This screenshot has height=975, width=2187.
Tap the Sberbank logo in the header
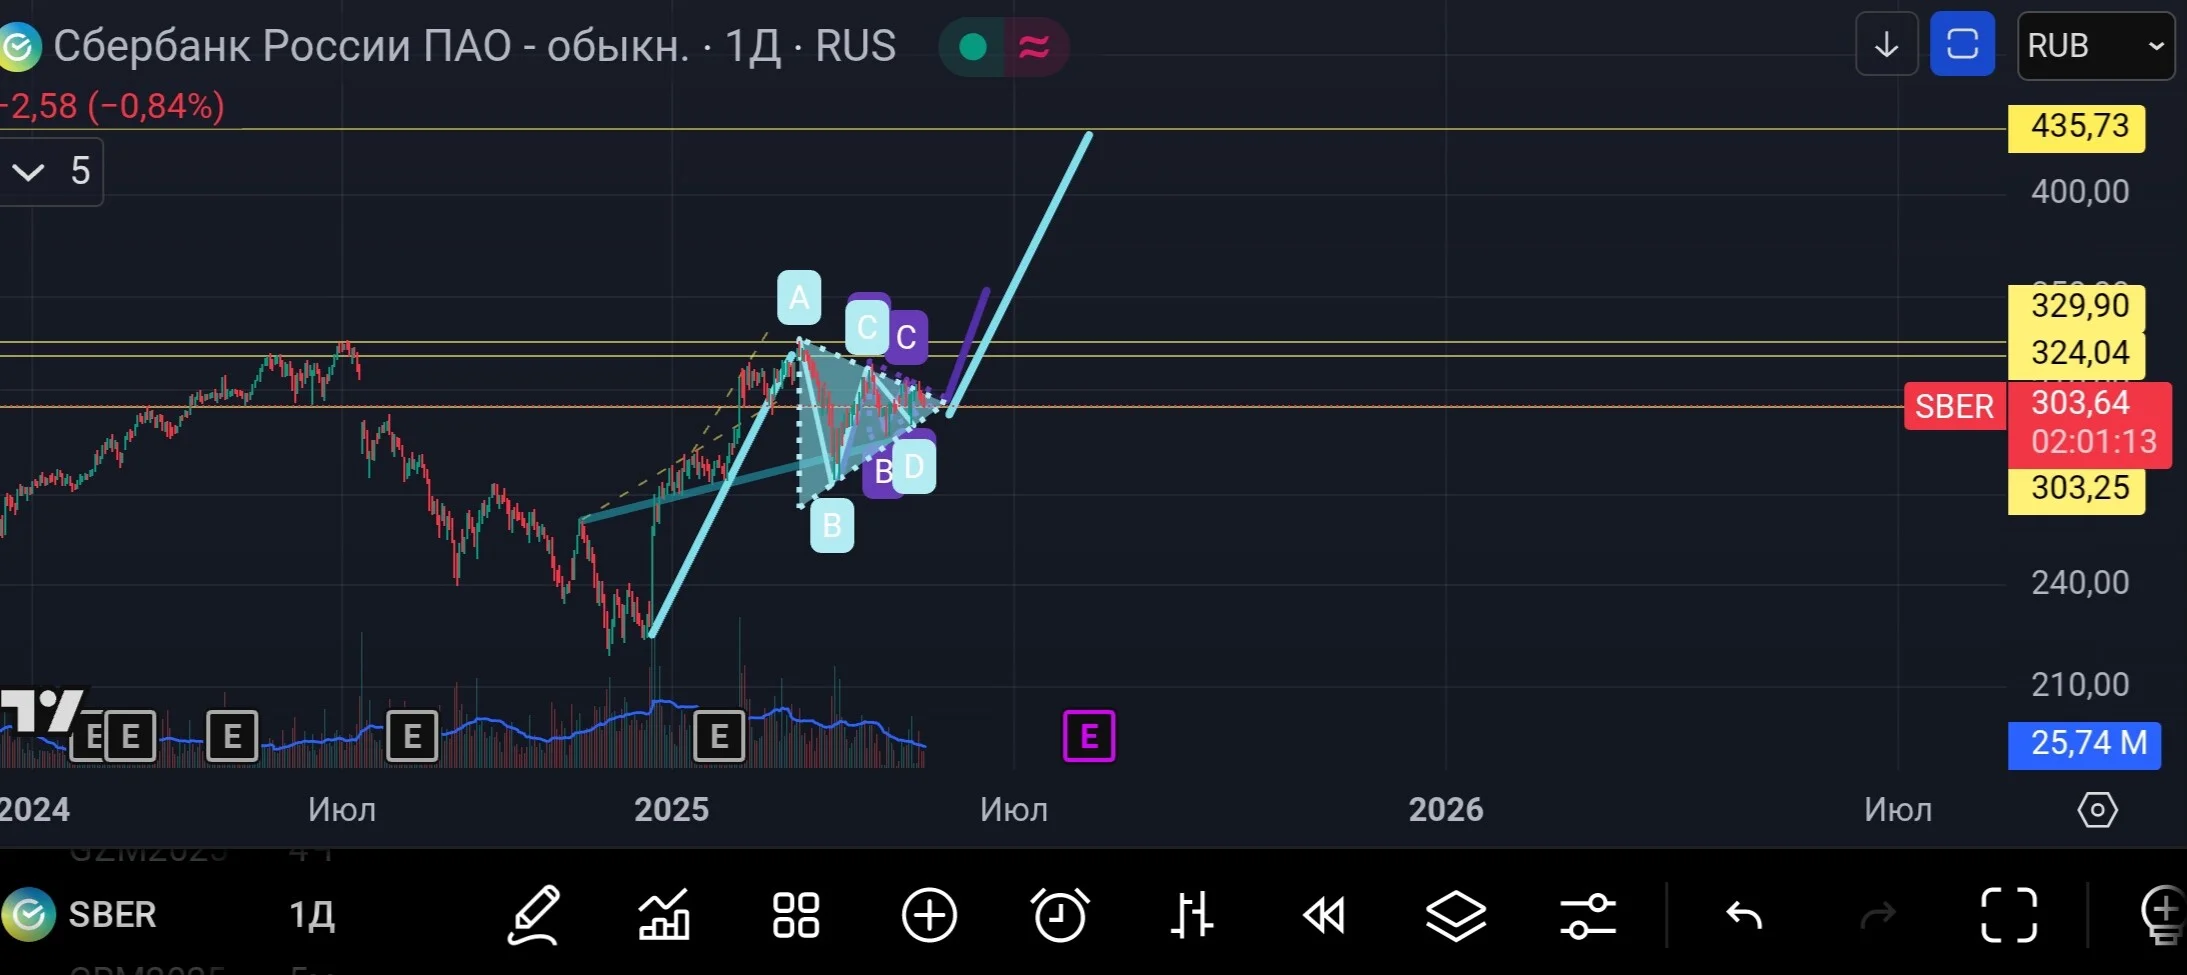coord(19,47)
